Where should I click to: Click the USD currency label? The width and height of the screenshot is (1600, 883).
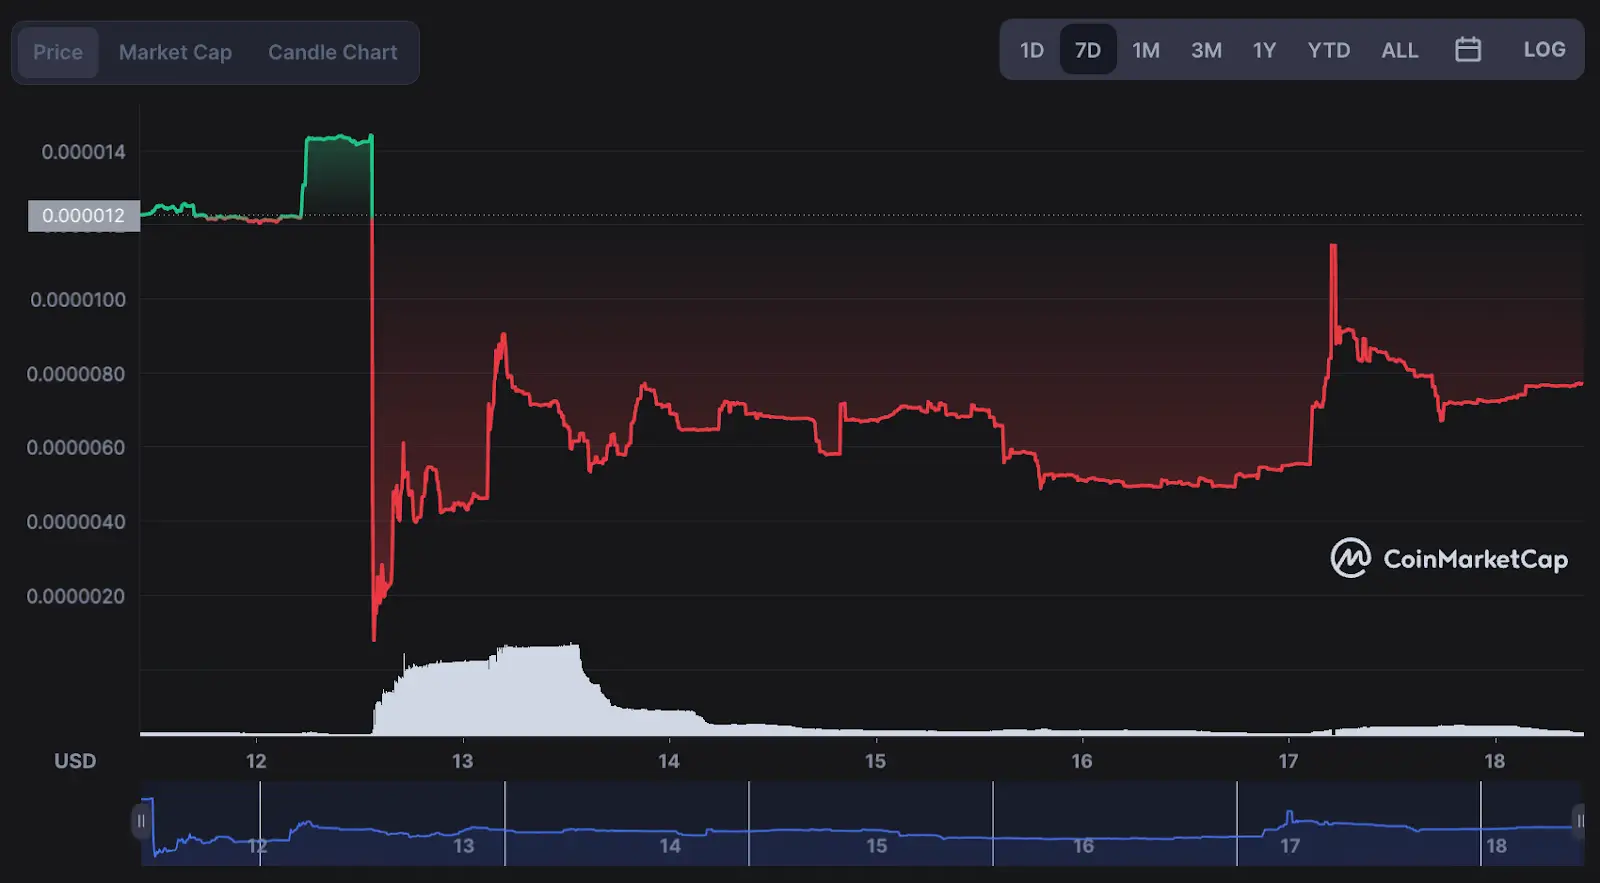(x=75, y=761)
